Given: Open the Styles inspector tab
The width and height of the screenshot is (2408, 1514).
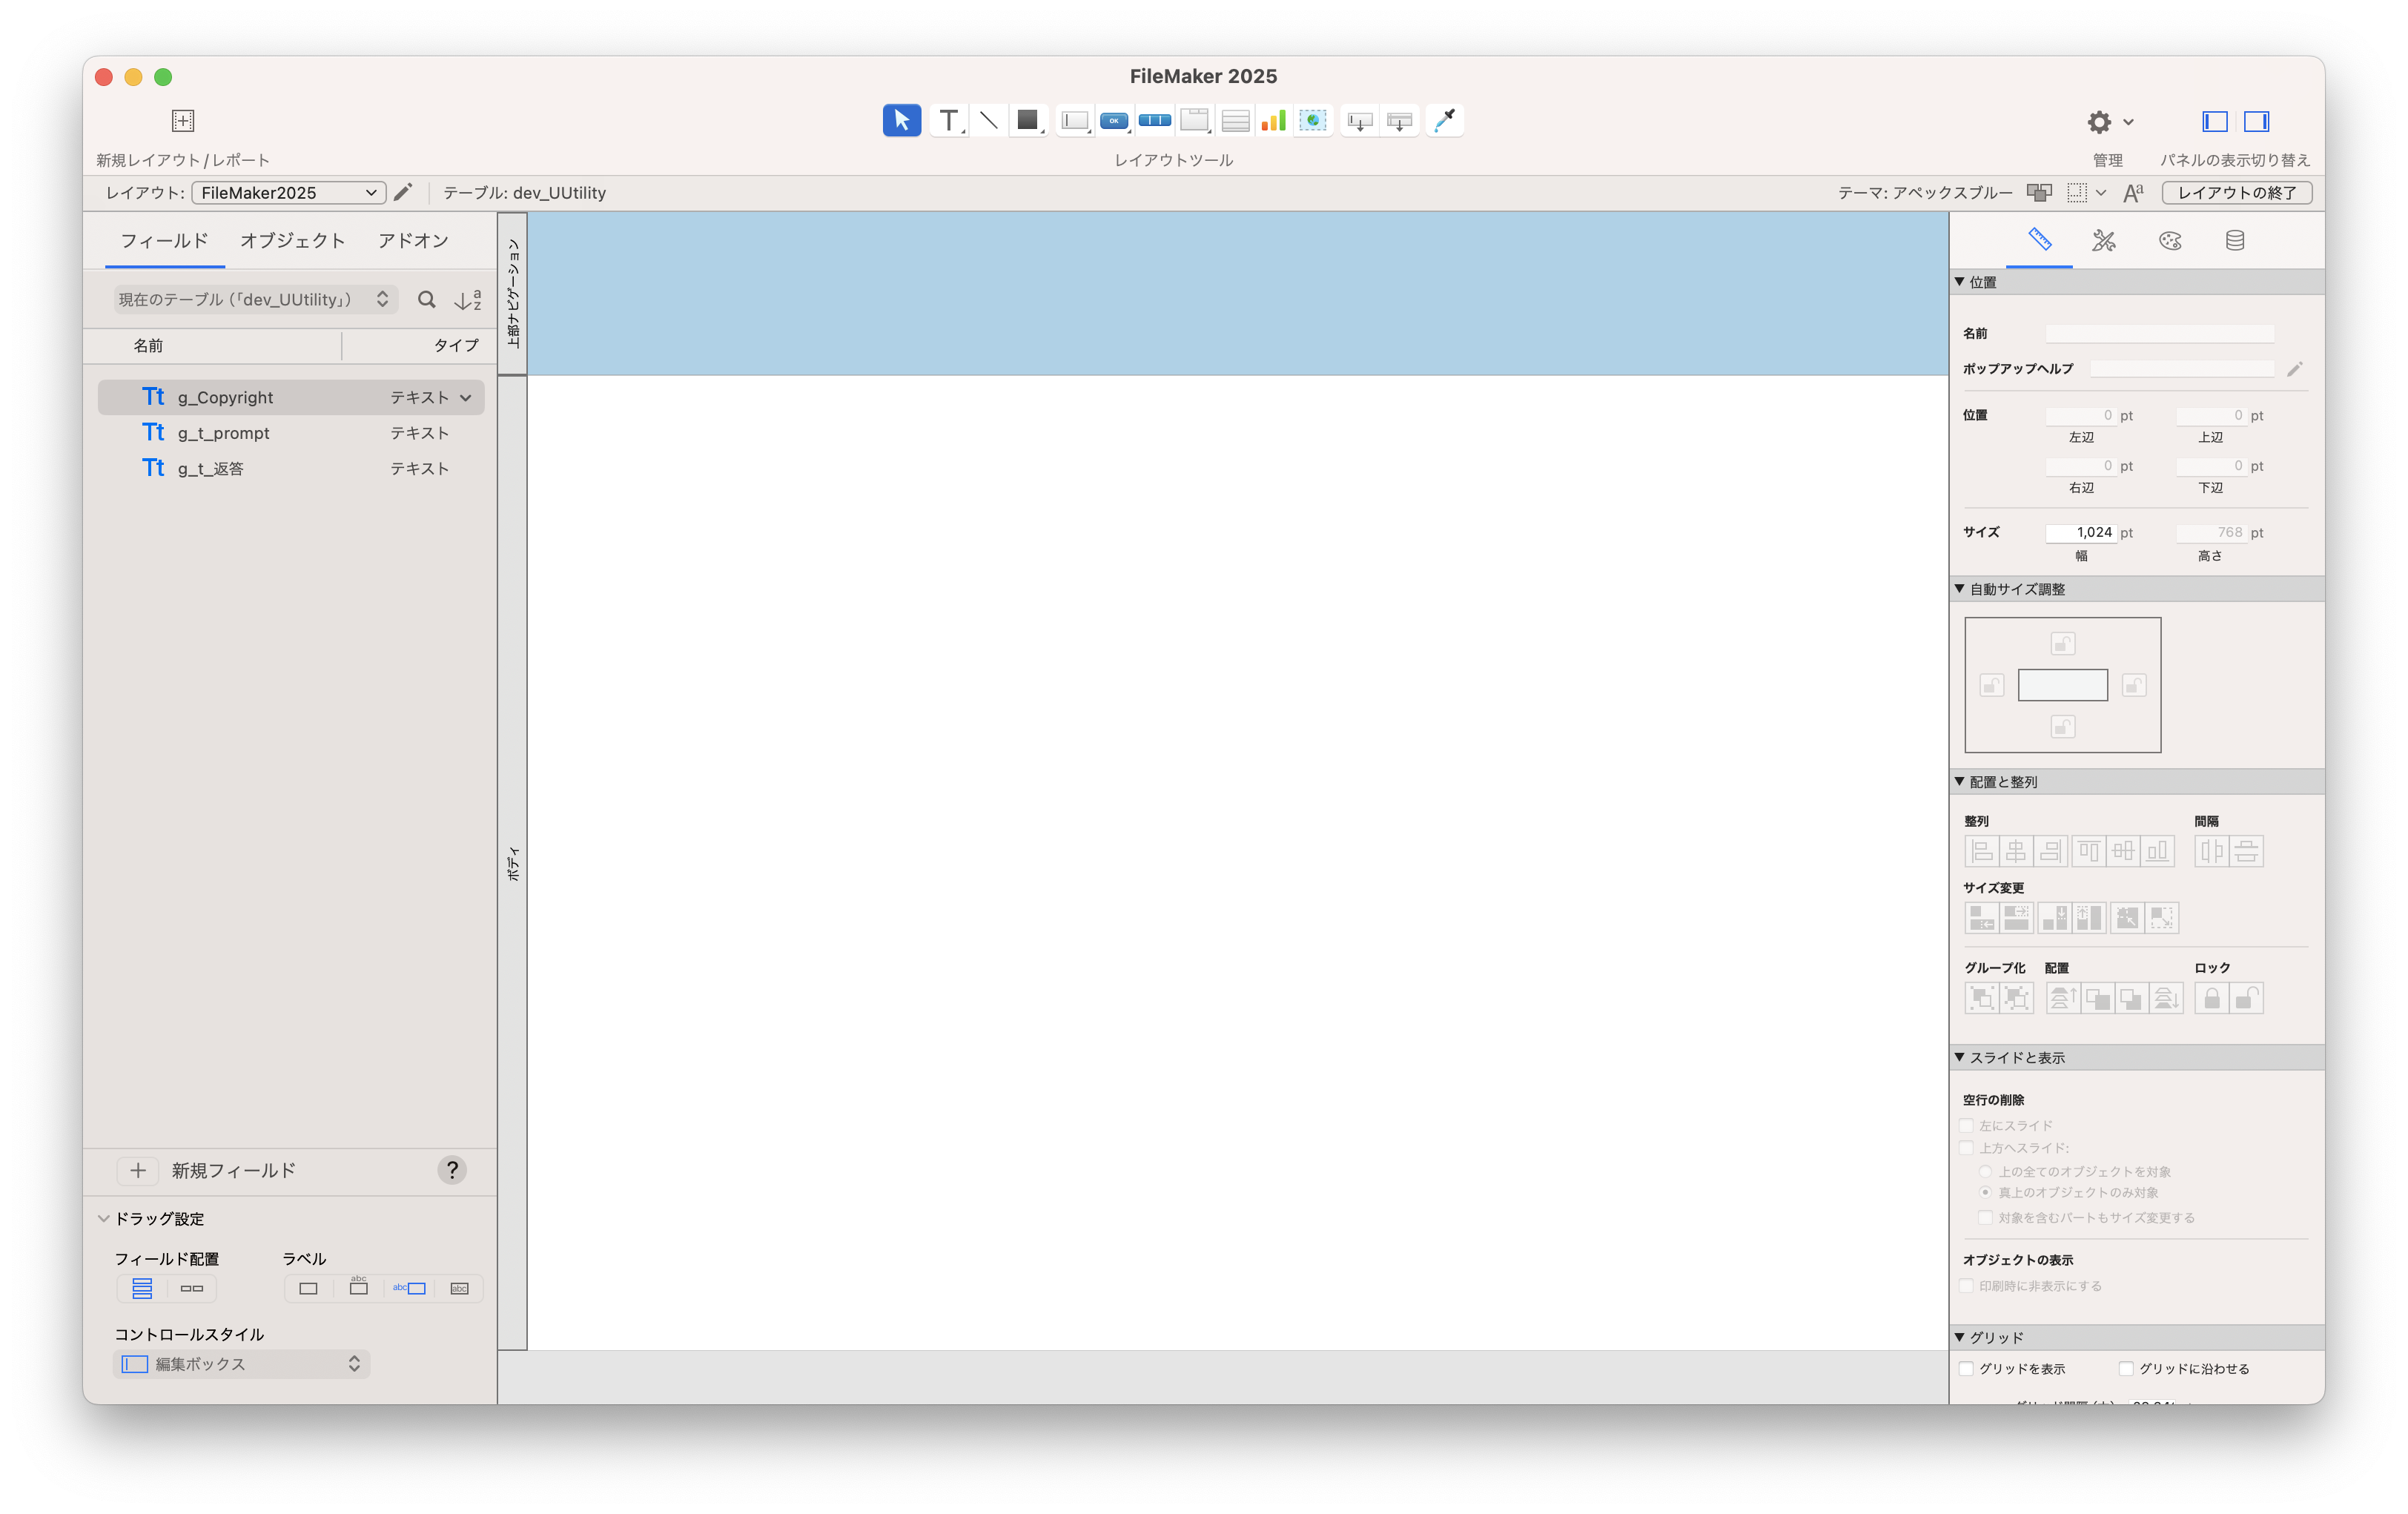Looking at the screenshot, I should [2104, 240].
